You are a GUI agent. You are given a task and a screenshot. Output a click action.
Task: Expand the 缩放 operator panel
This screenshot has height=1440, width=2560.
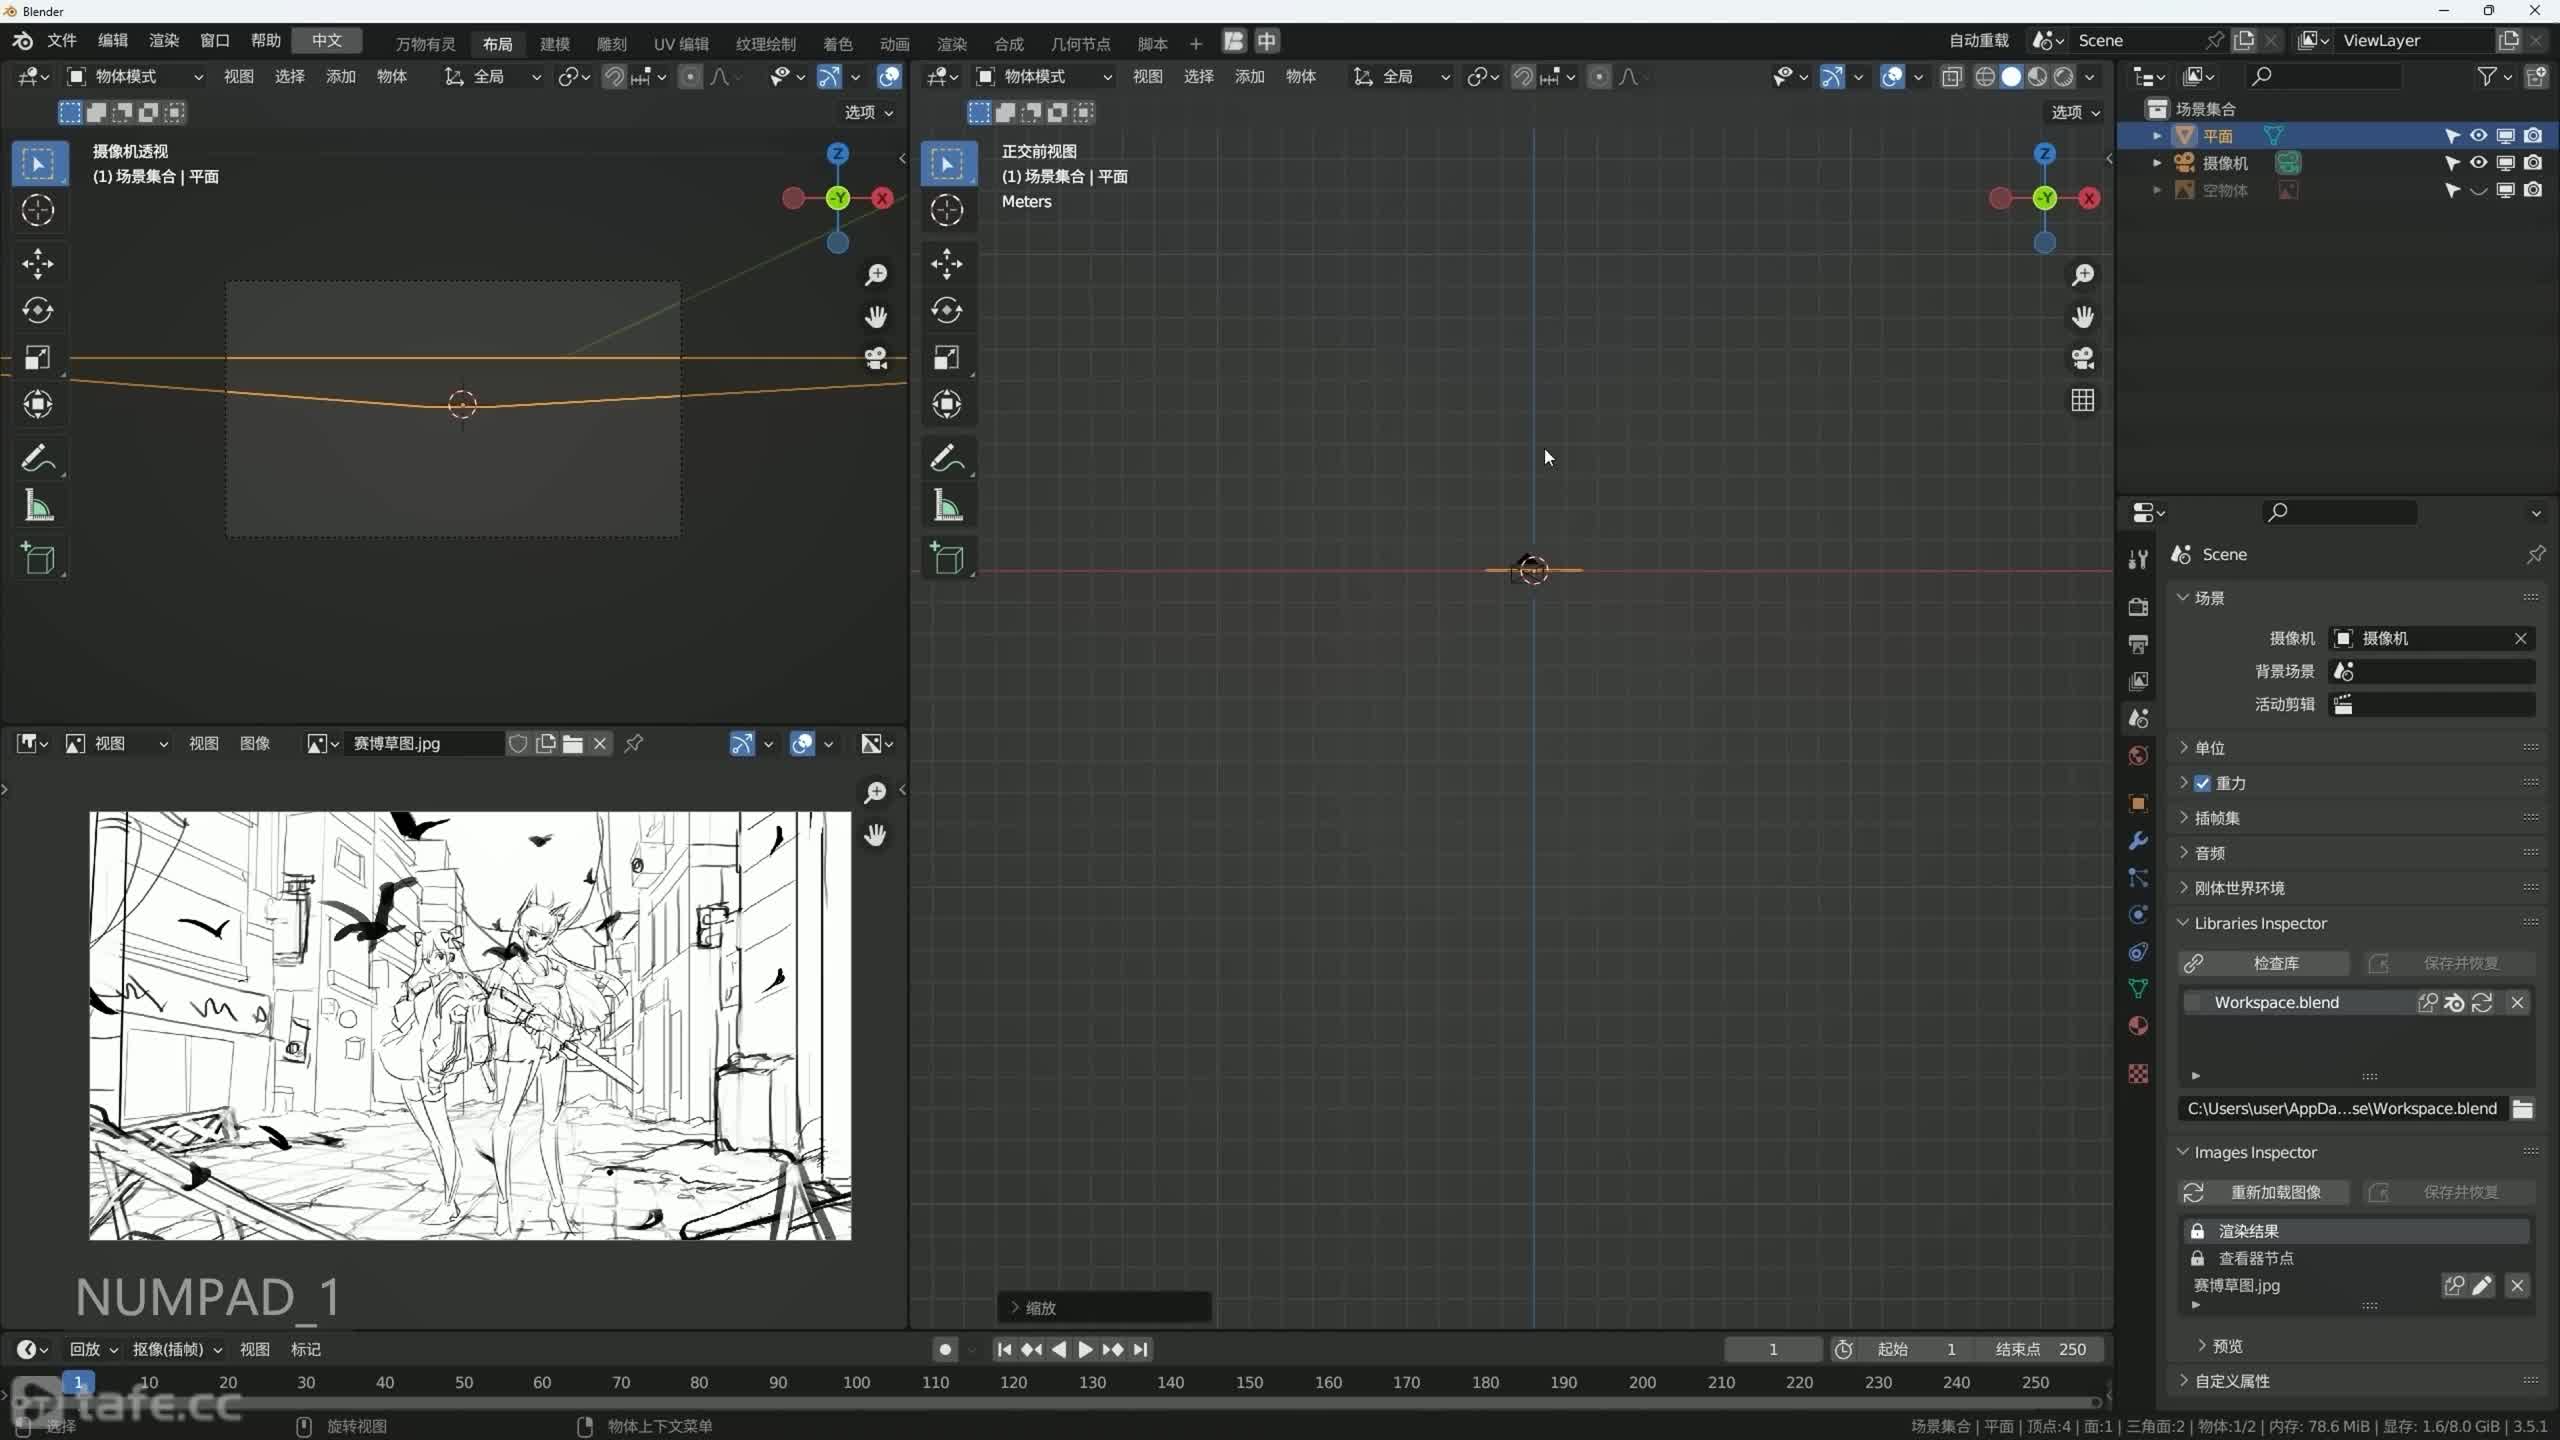pyautogui.click(x=1104, y=1308)
